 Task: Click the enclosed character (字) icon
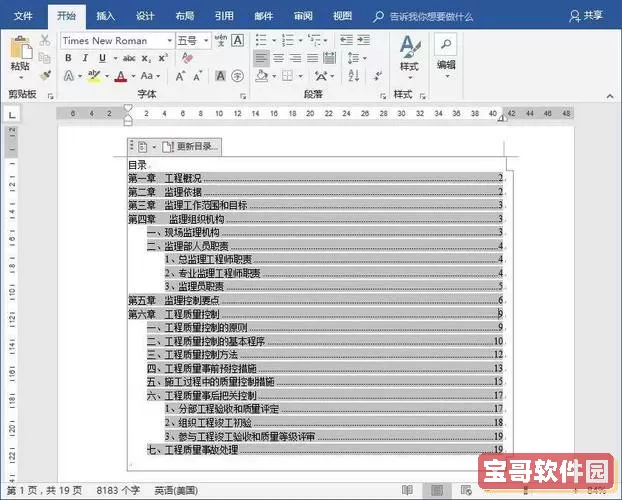tap(238, 76)
